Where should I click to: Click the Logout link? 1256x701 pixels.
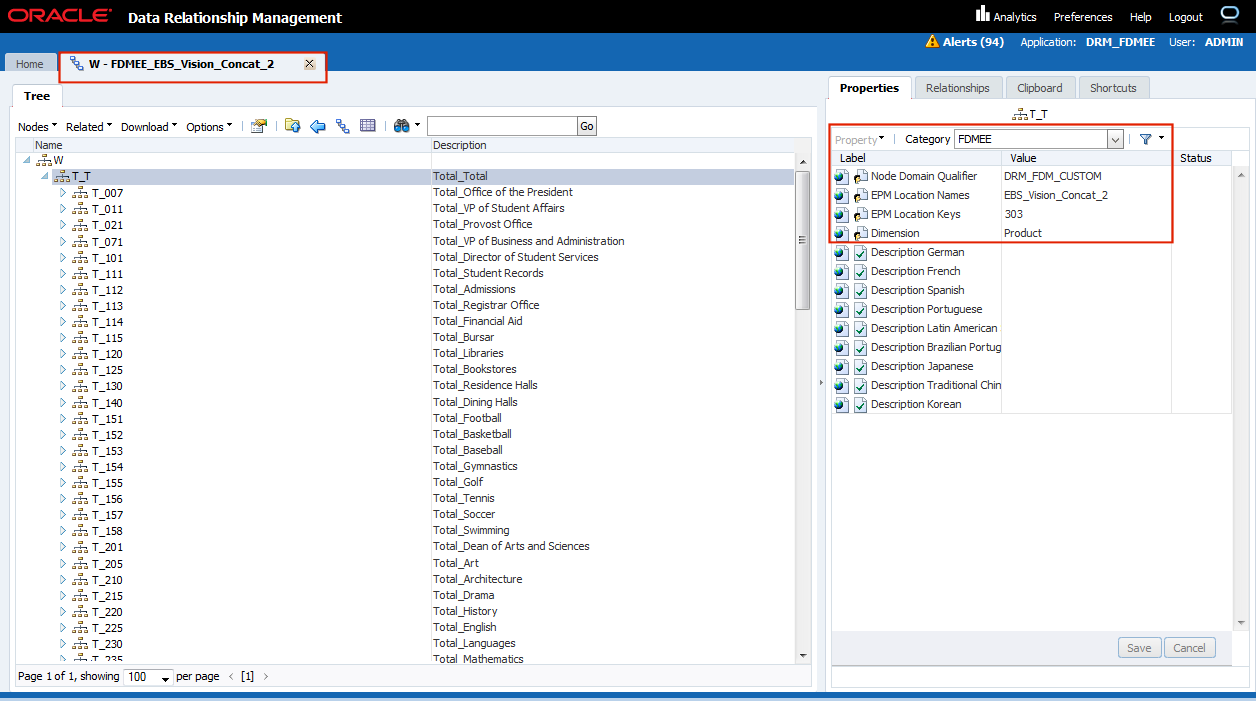[x=1186, y=17]
